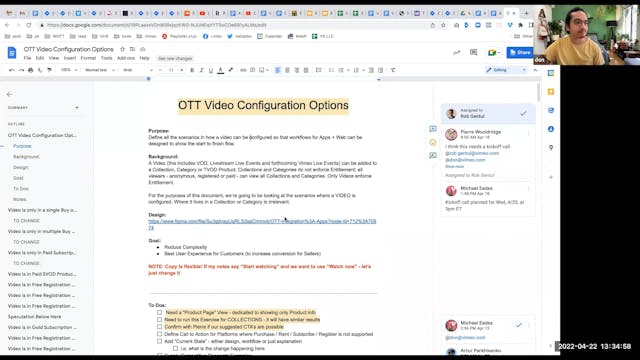Check 'Confirm with Pierre' to-do checkbox
The height and width of the screenshot is (360, 640).
159,327
